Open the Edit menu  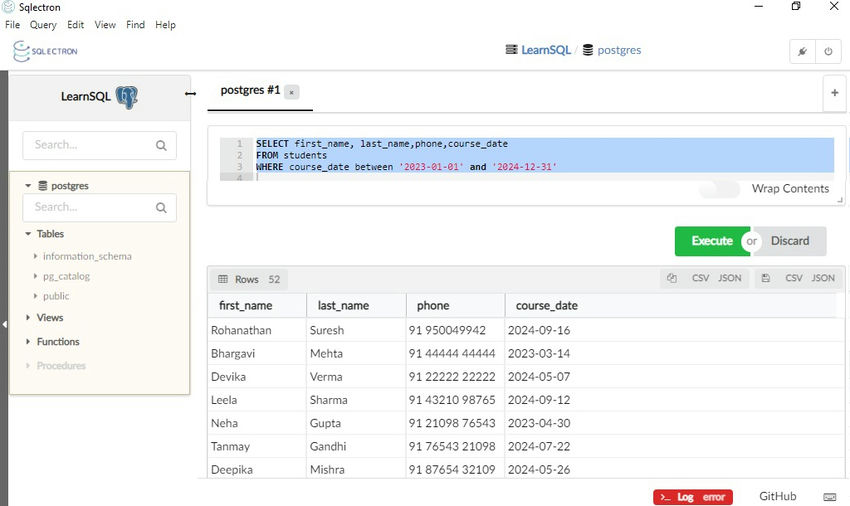click(75, 25)
